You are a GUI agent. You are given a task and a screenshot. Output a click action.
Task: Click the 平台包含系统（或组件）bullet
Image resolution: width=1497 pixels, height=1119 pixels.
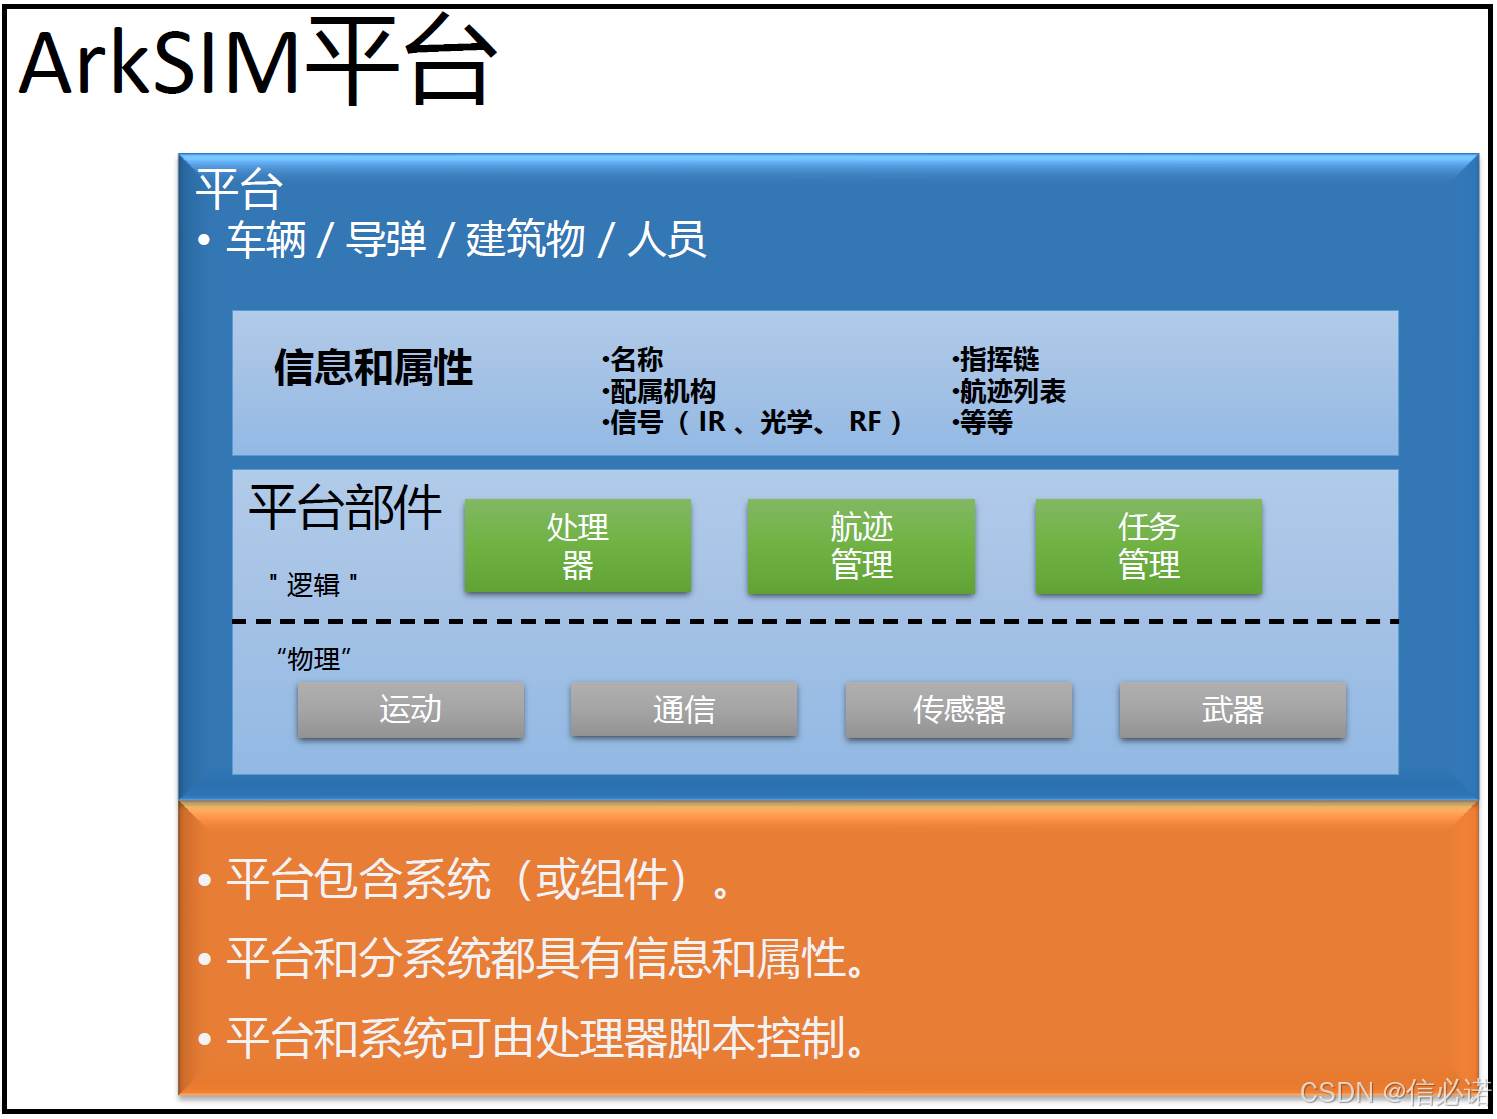pyautogui.click(x=464, y=880)
